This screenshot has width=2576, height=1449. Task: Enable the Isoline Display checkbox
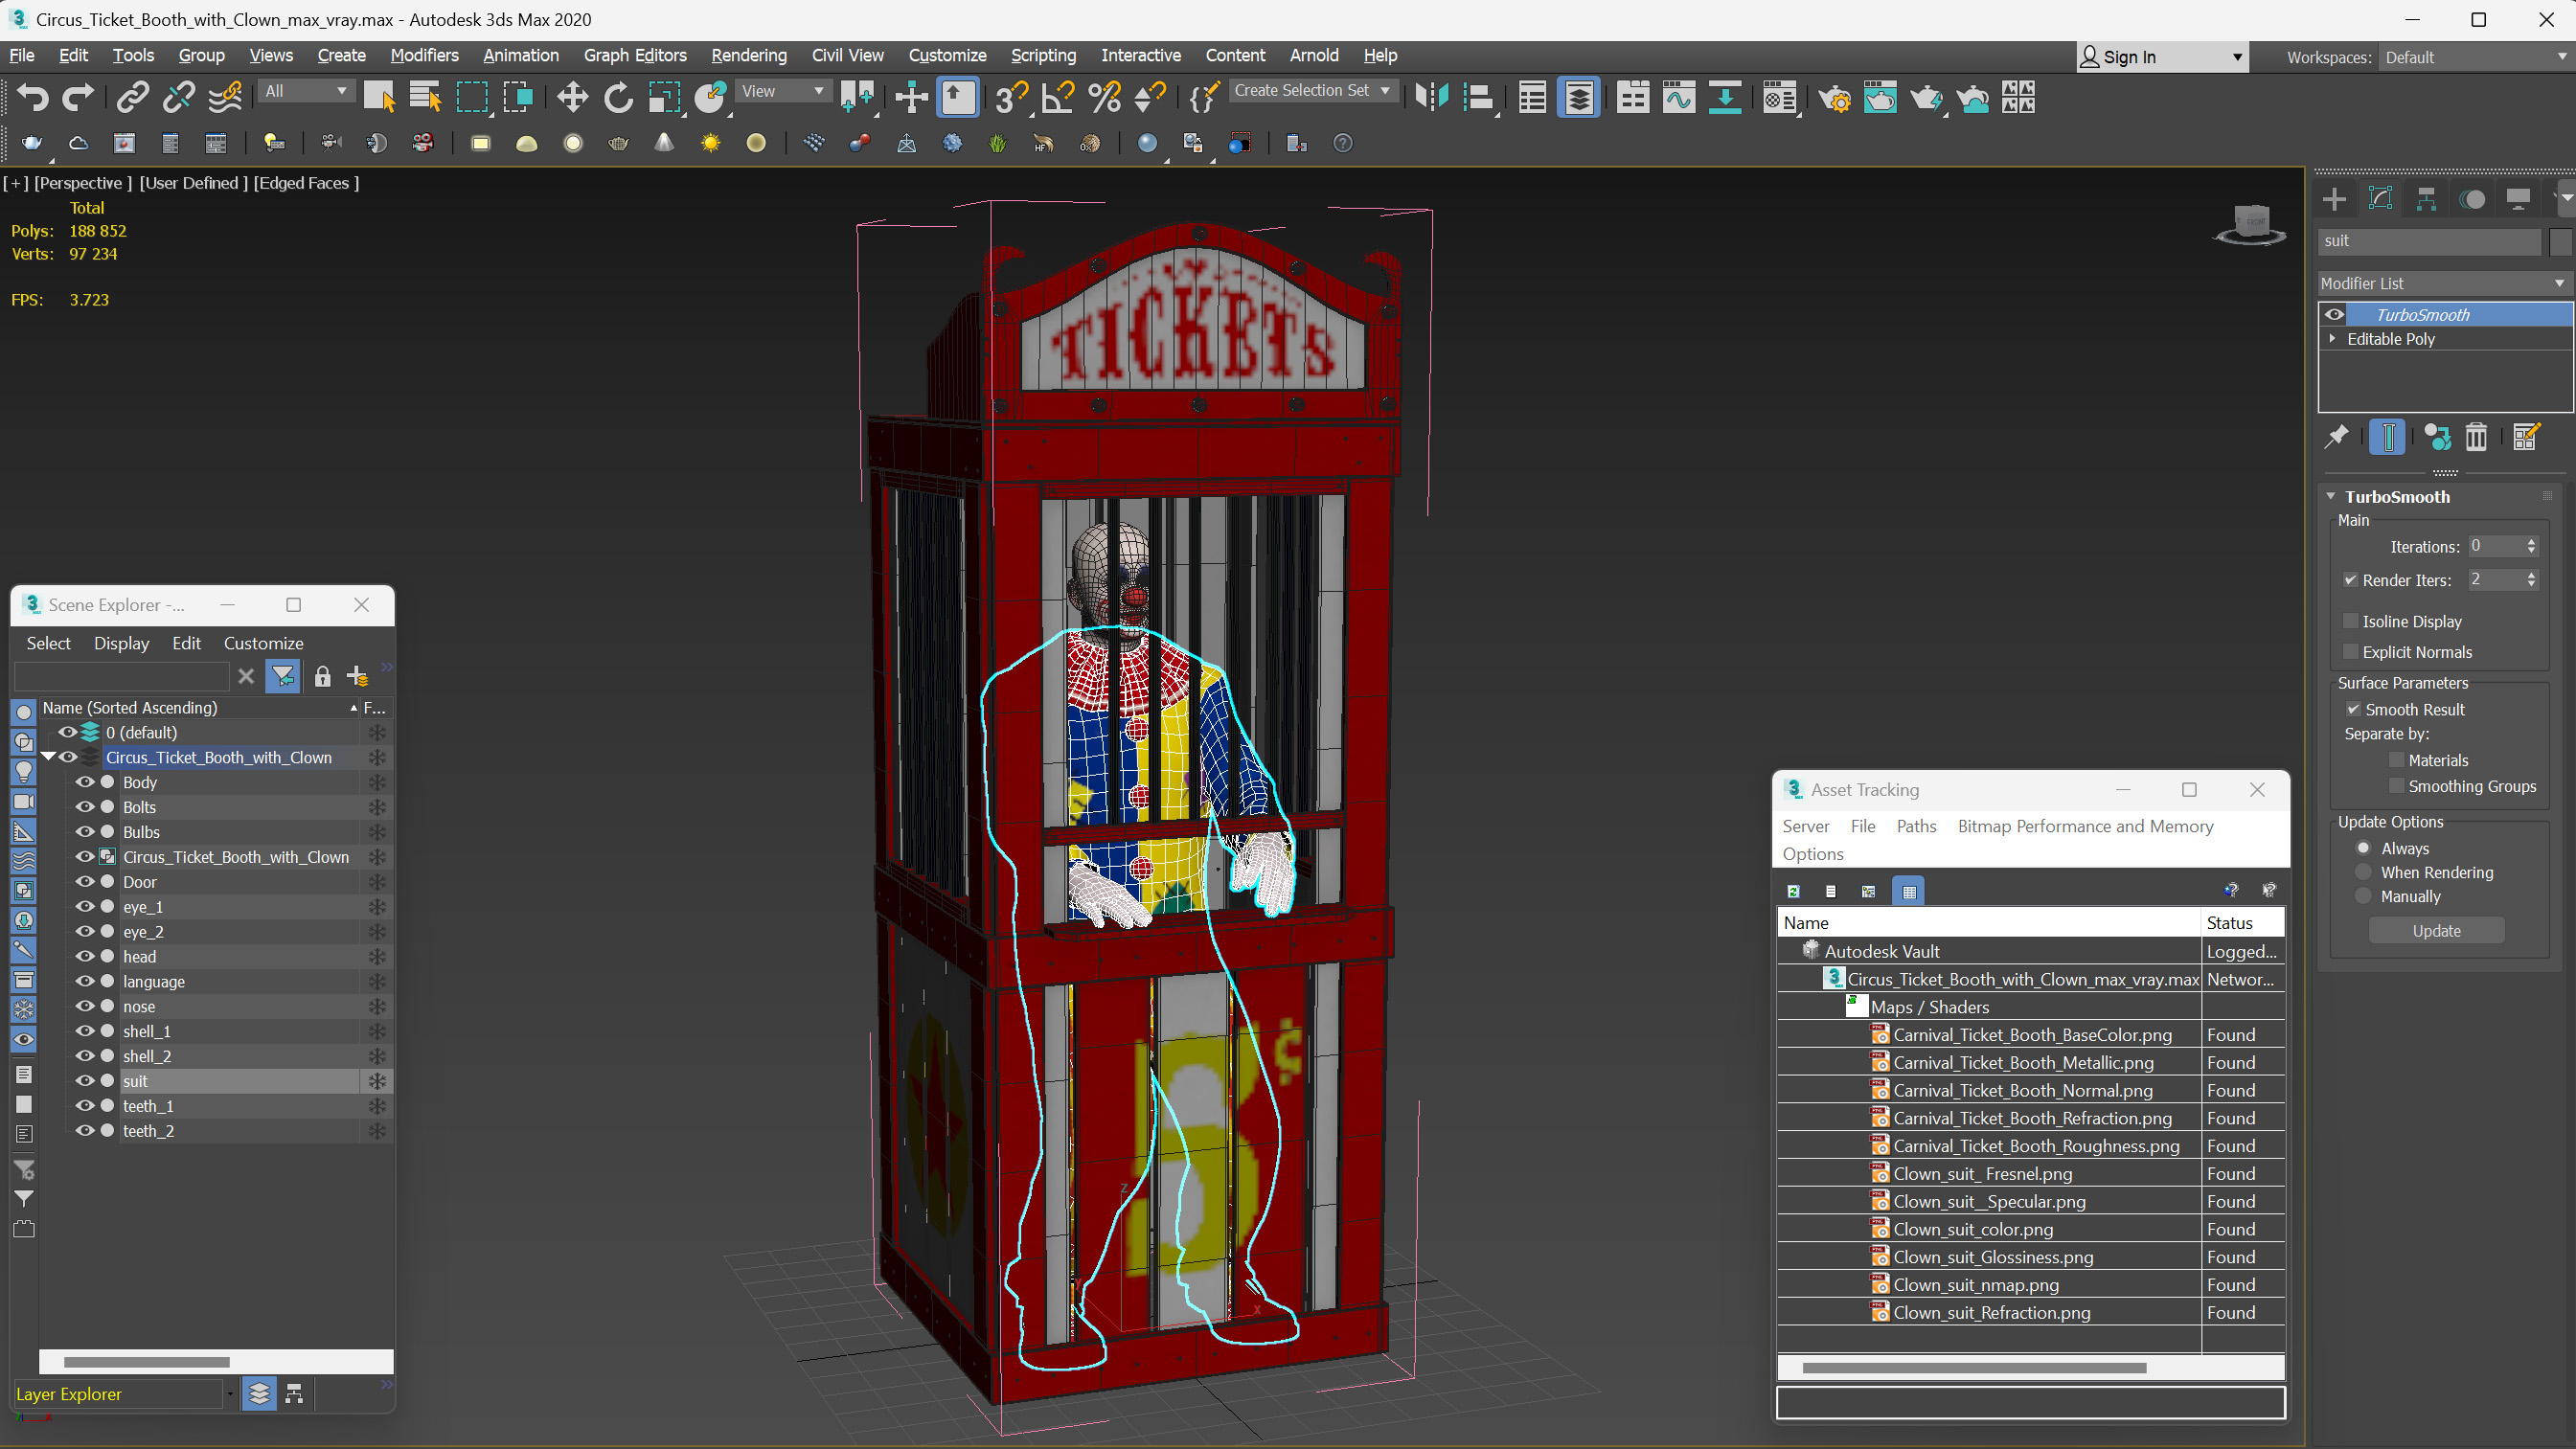pyautogui.click(x=2350, y=621)
